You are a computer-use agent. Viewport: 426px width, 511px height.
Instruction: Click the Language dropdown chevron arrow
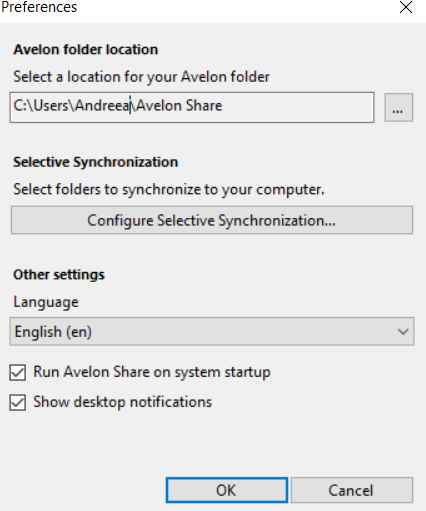click(403, 332)
